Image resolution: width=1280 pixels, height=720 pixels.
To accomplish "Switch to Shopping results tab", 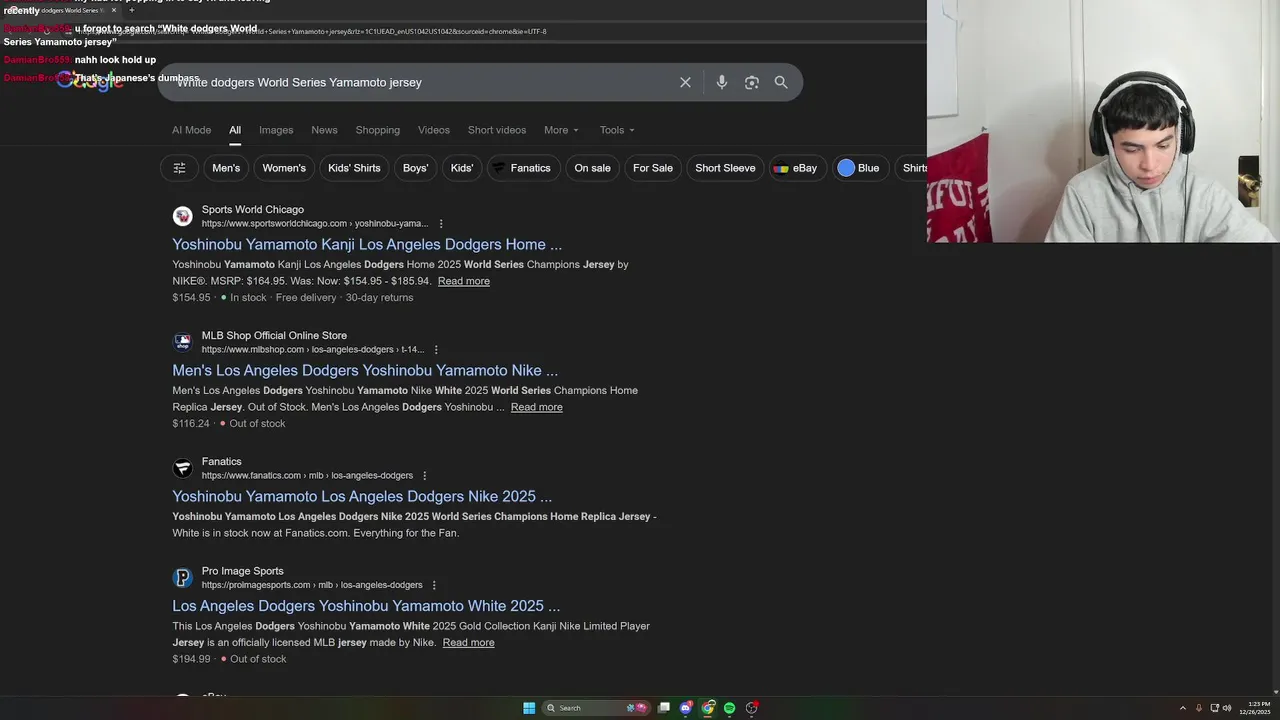I will pyautogui.click(x=378, y=130).
